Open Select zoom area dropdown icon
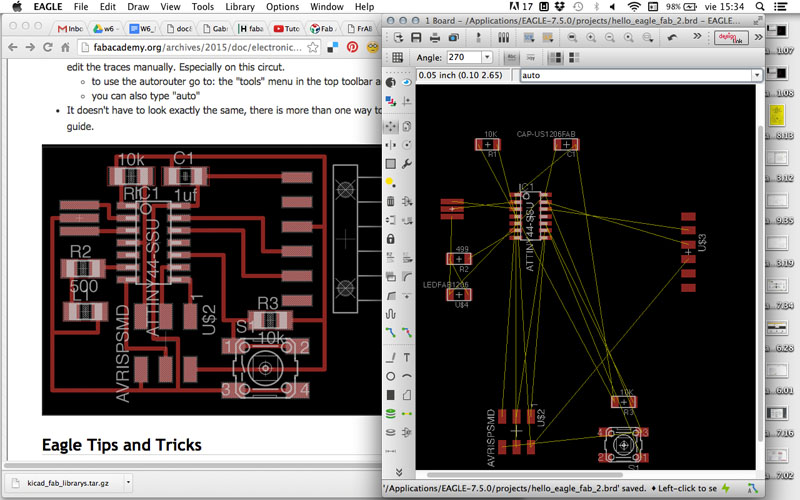This screenshot has height=500, width=800. click(x=647, y=37)
